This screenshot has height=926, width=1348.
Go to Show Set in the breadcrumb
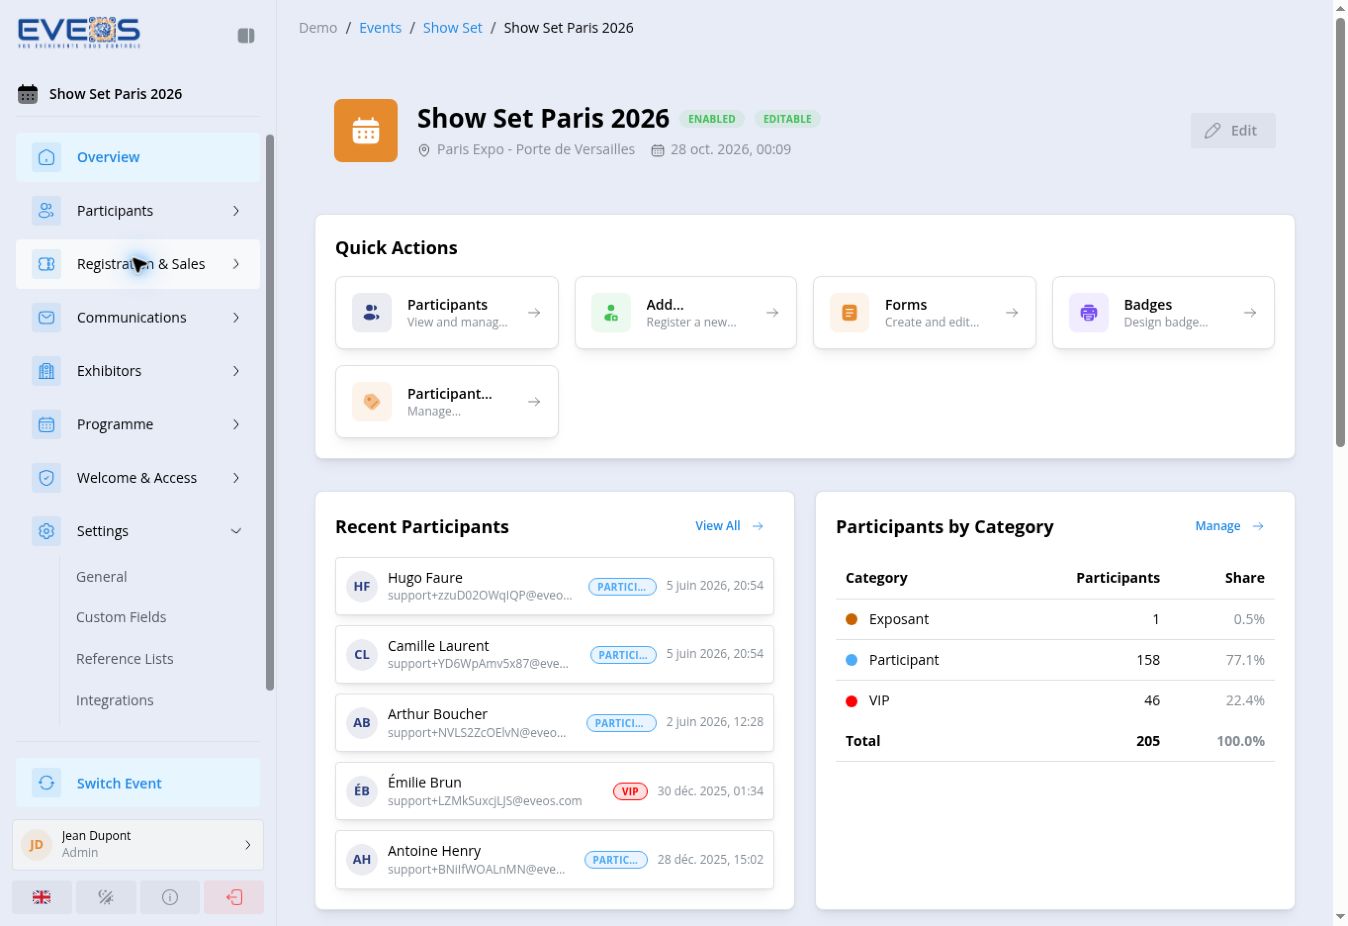click(452, 28)
